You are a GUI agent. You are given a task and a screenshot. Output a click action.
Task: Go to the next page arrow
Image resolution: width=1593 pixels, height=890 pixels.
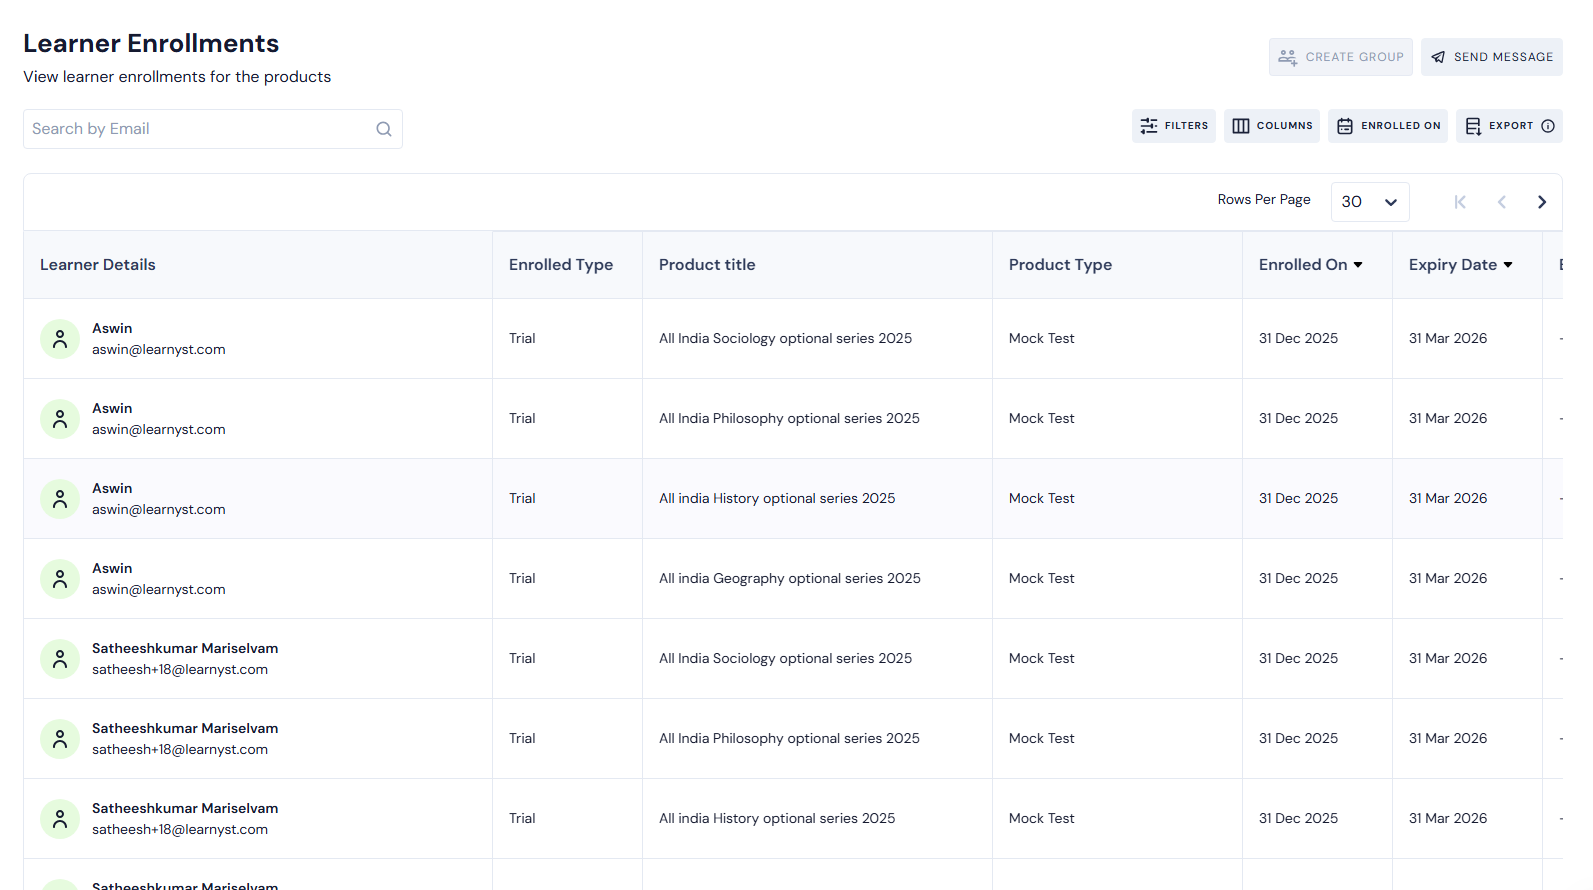coord(1541,202)
